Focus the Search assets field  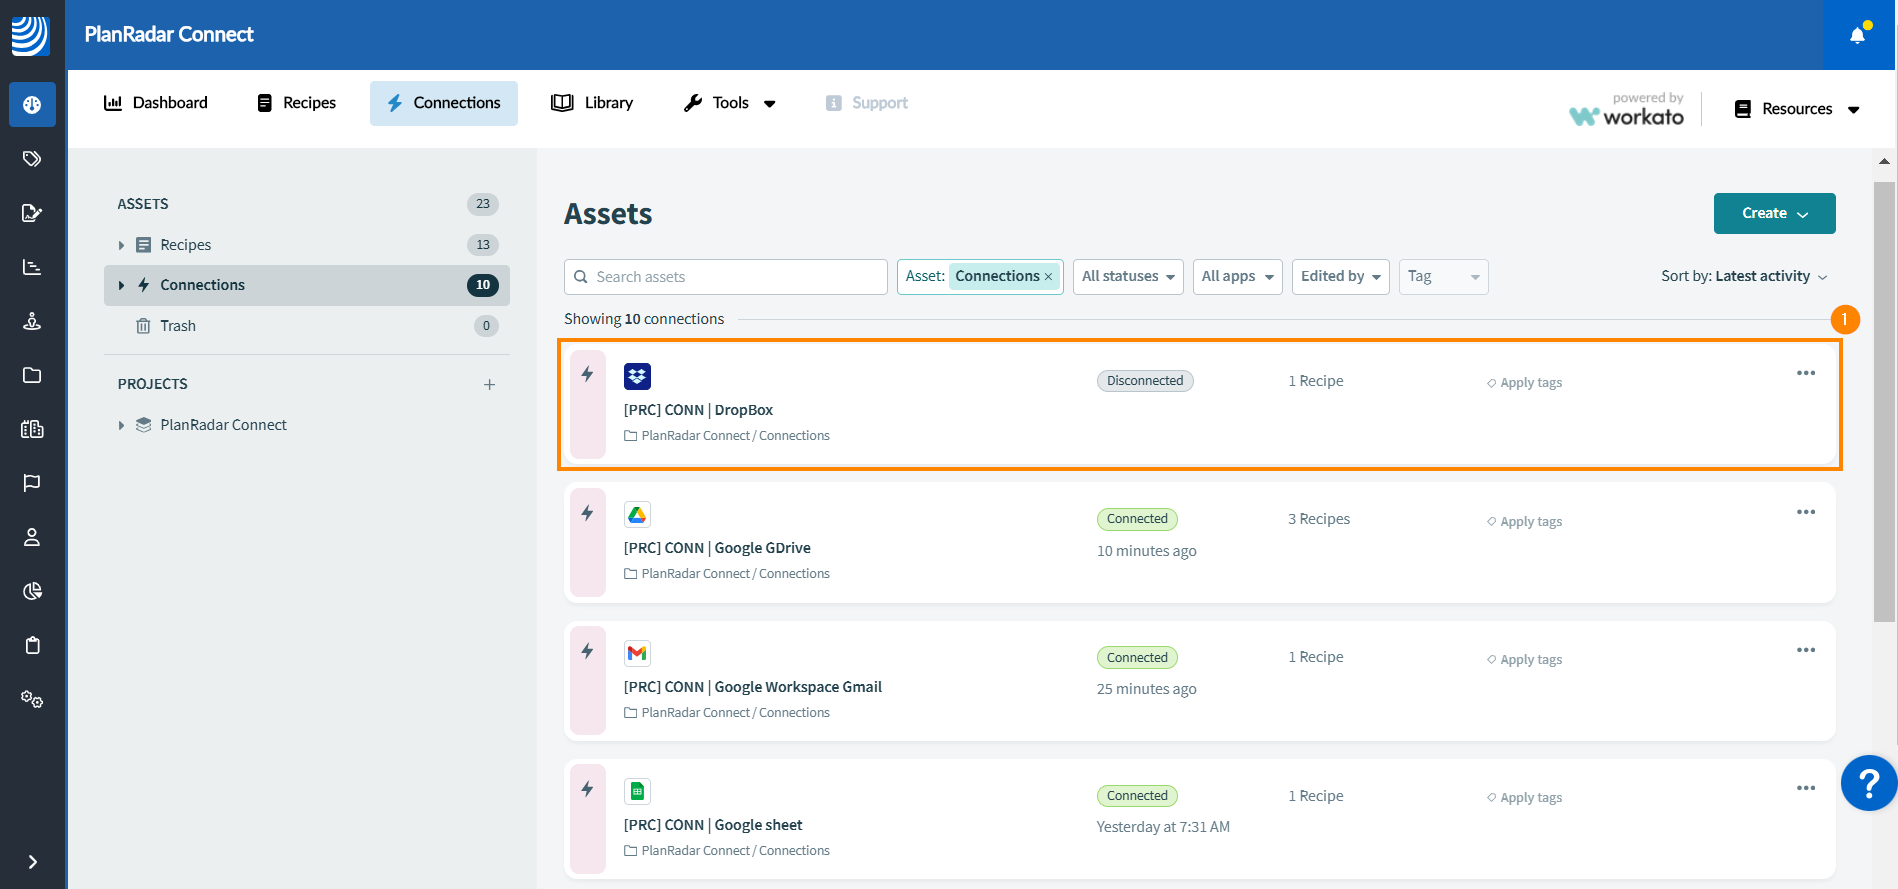tap(726, 277)
